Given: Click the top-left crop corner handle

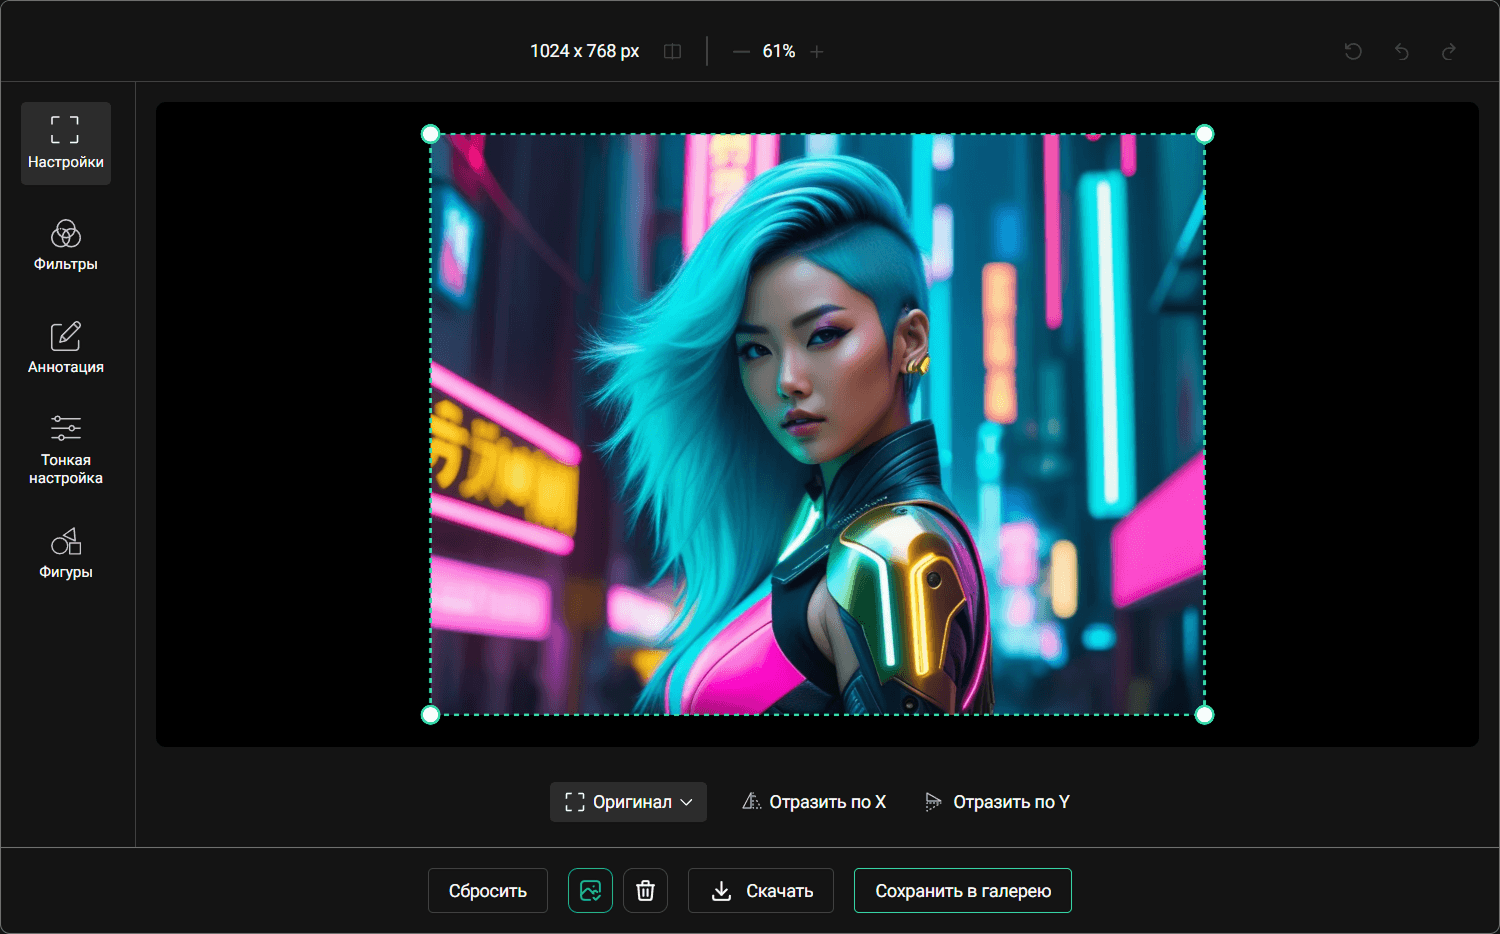Looking at the screenshot, I should (430, 134).
